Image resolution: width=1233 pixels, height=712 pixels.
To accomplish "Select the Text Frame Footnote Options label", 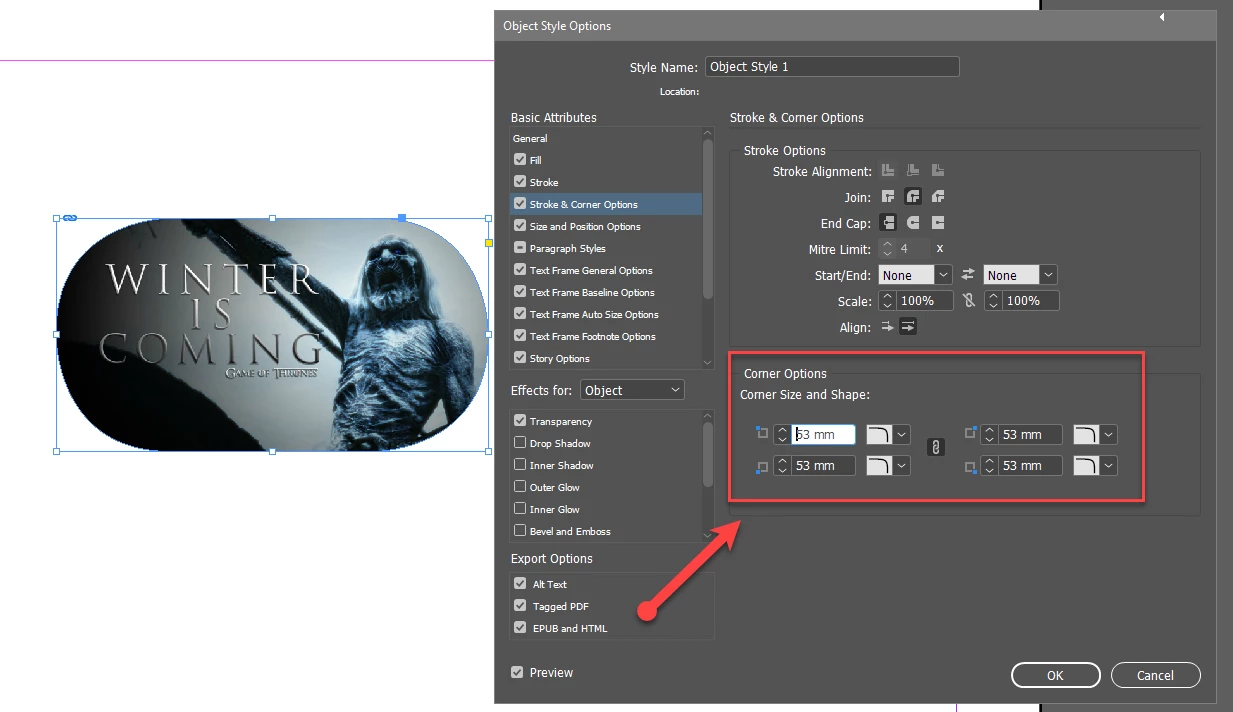I will click(x=593, y=336).
